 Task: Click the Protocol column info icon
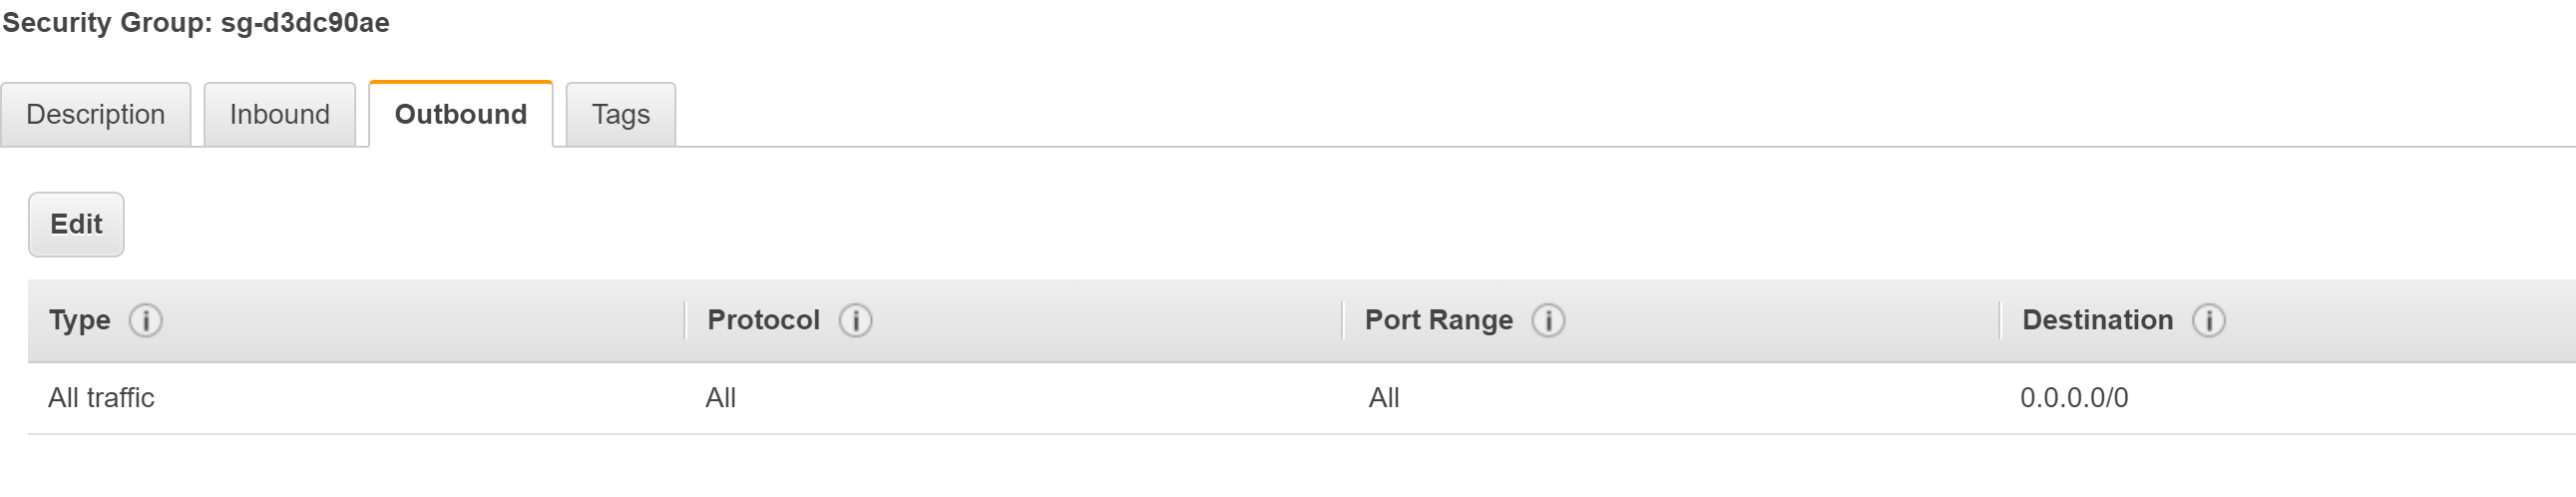[x=855, y=321]
